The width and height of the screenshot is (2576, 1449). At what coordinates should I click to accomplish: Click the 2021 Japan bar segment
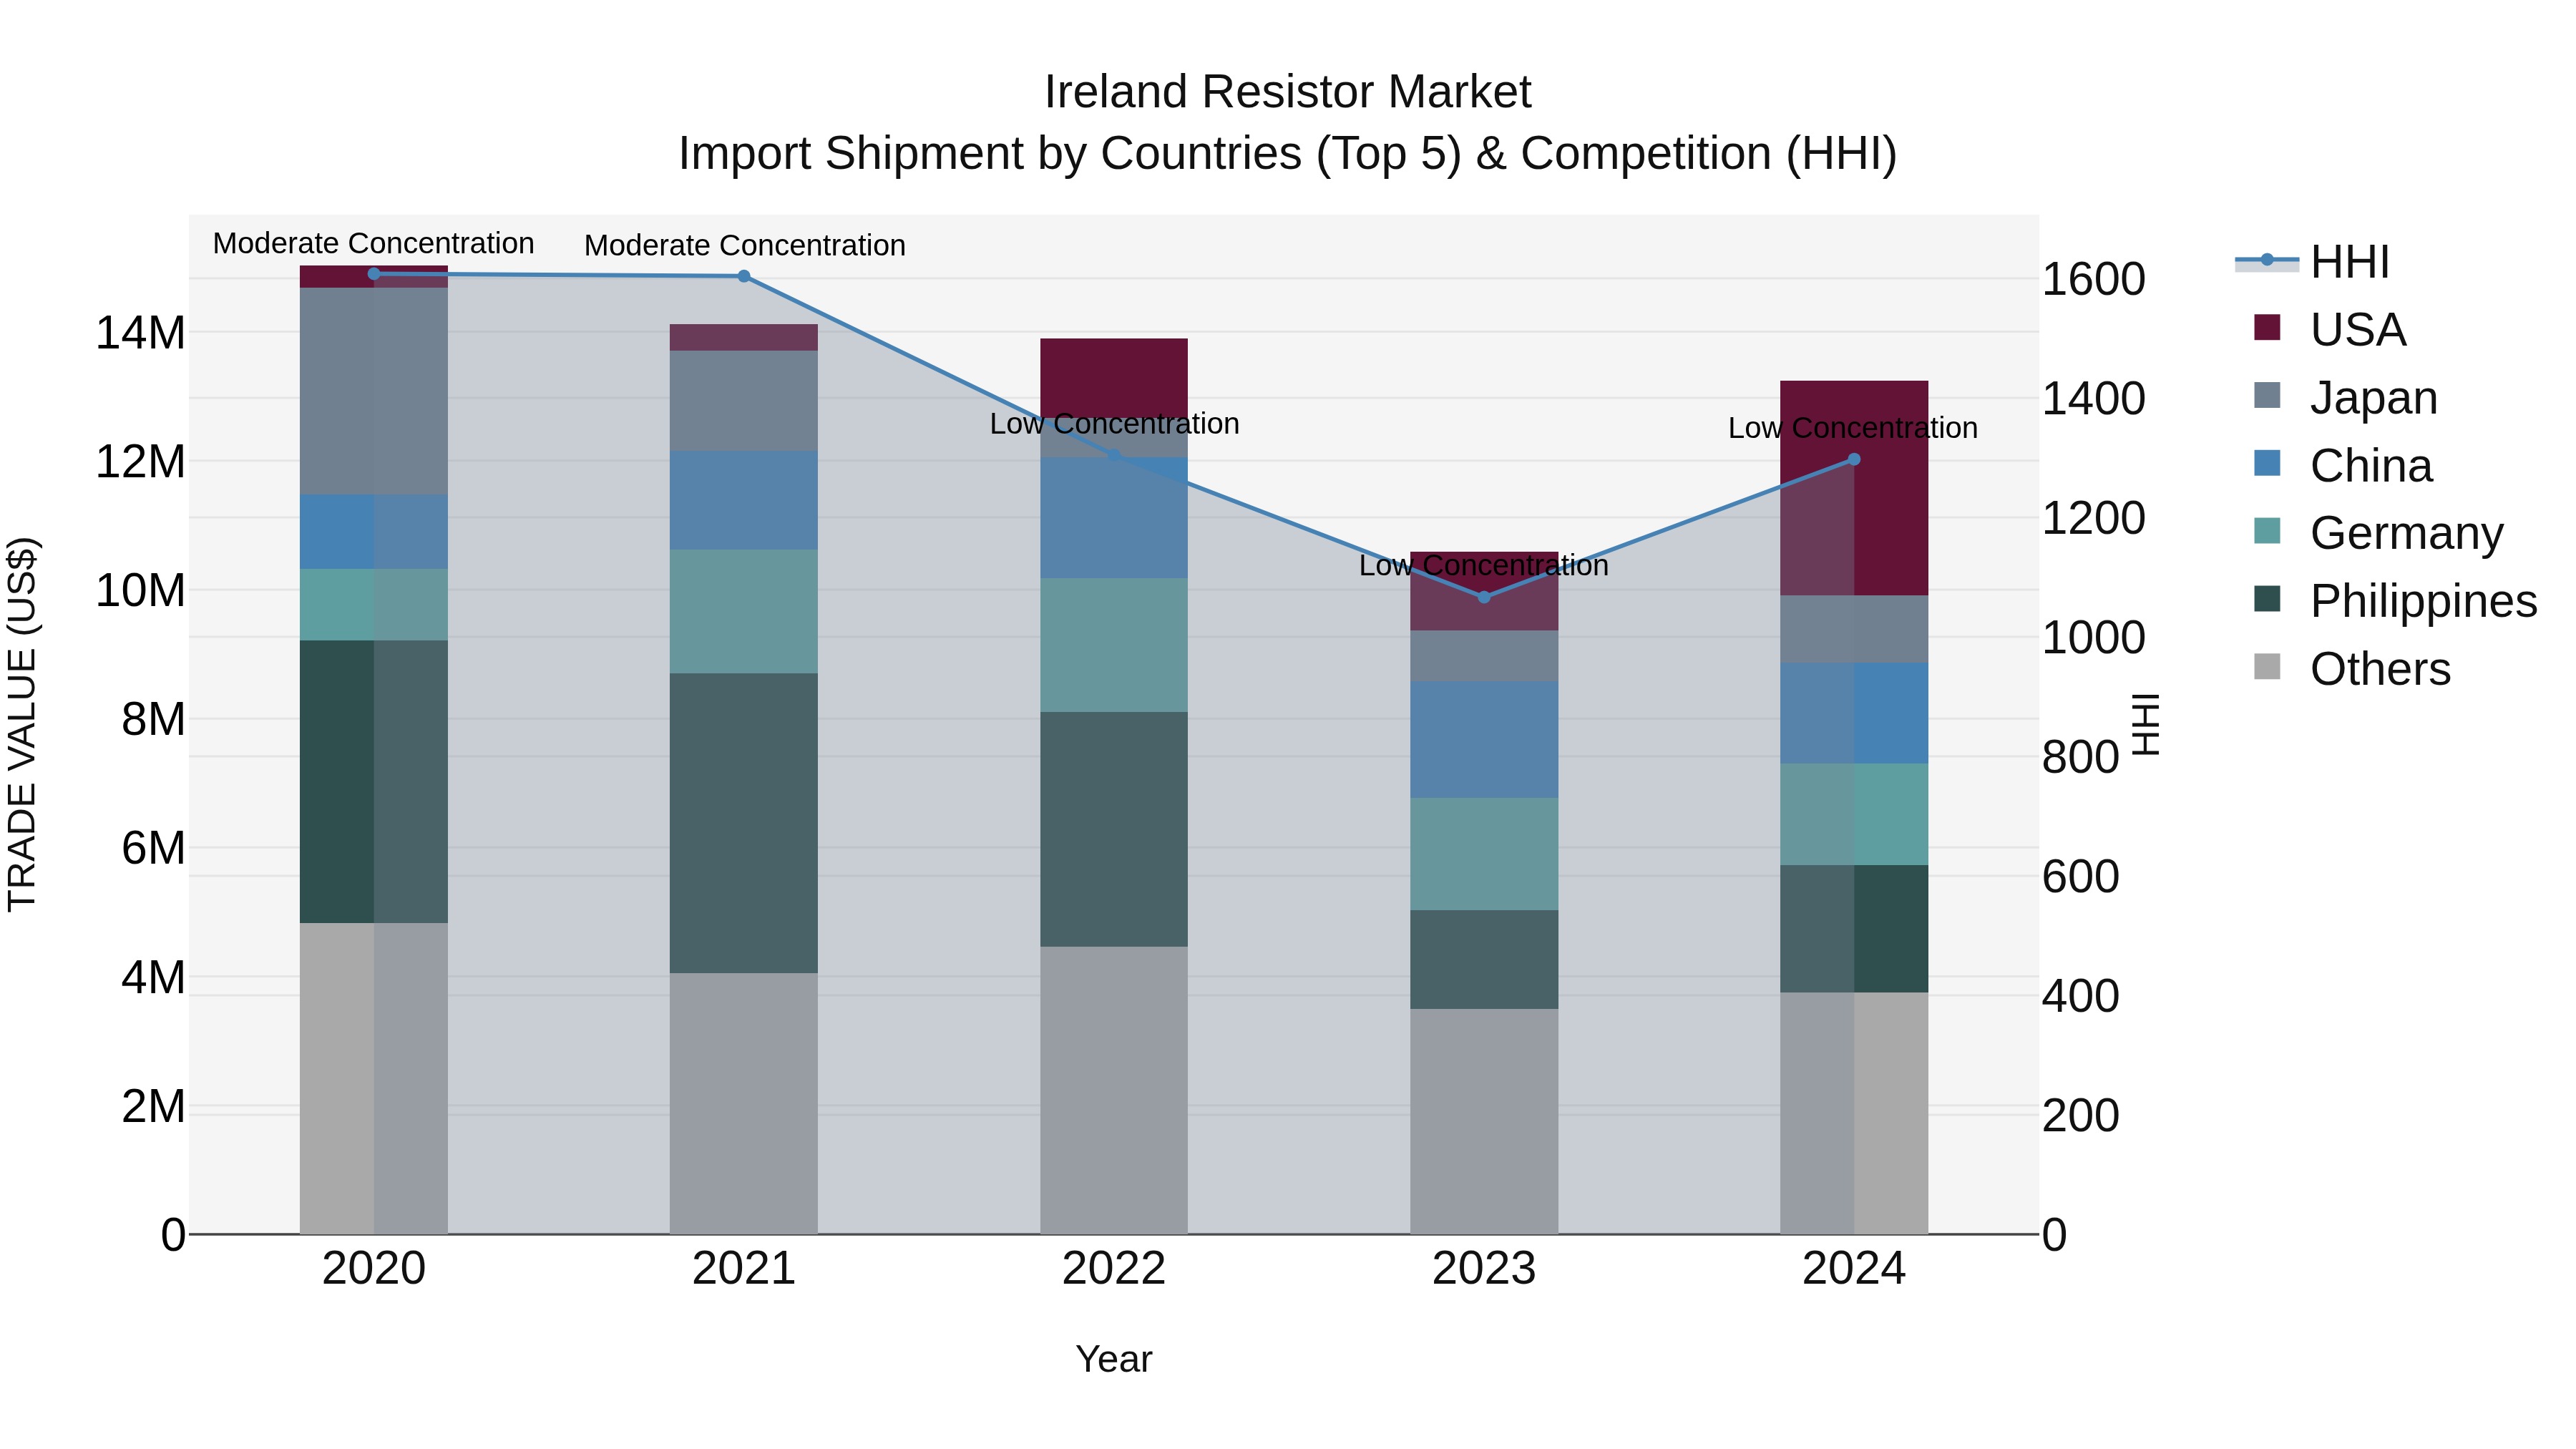pos(744,401)
